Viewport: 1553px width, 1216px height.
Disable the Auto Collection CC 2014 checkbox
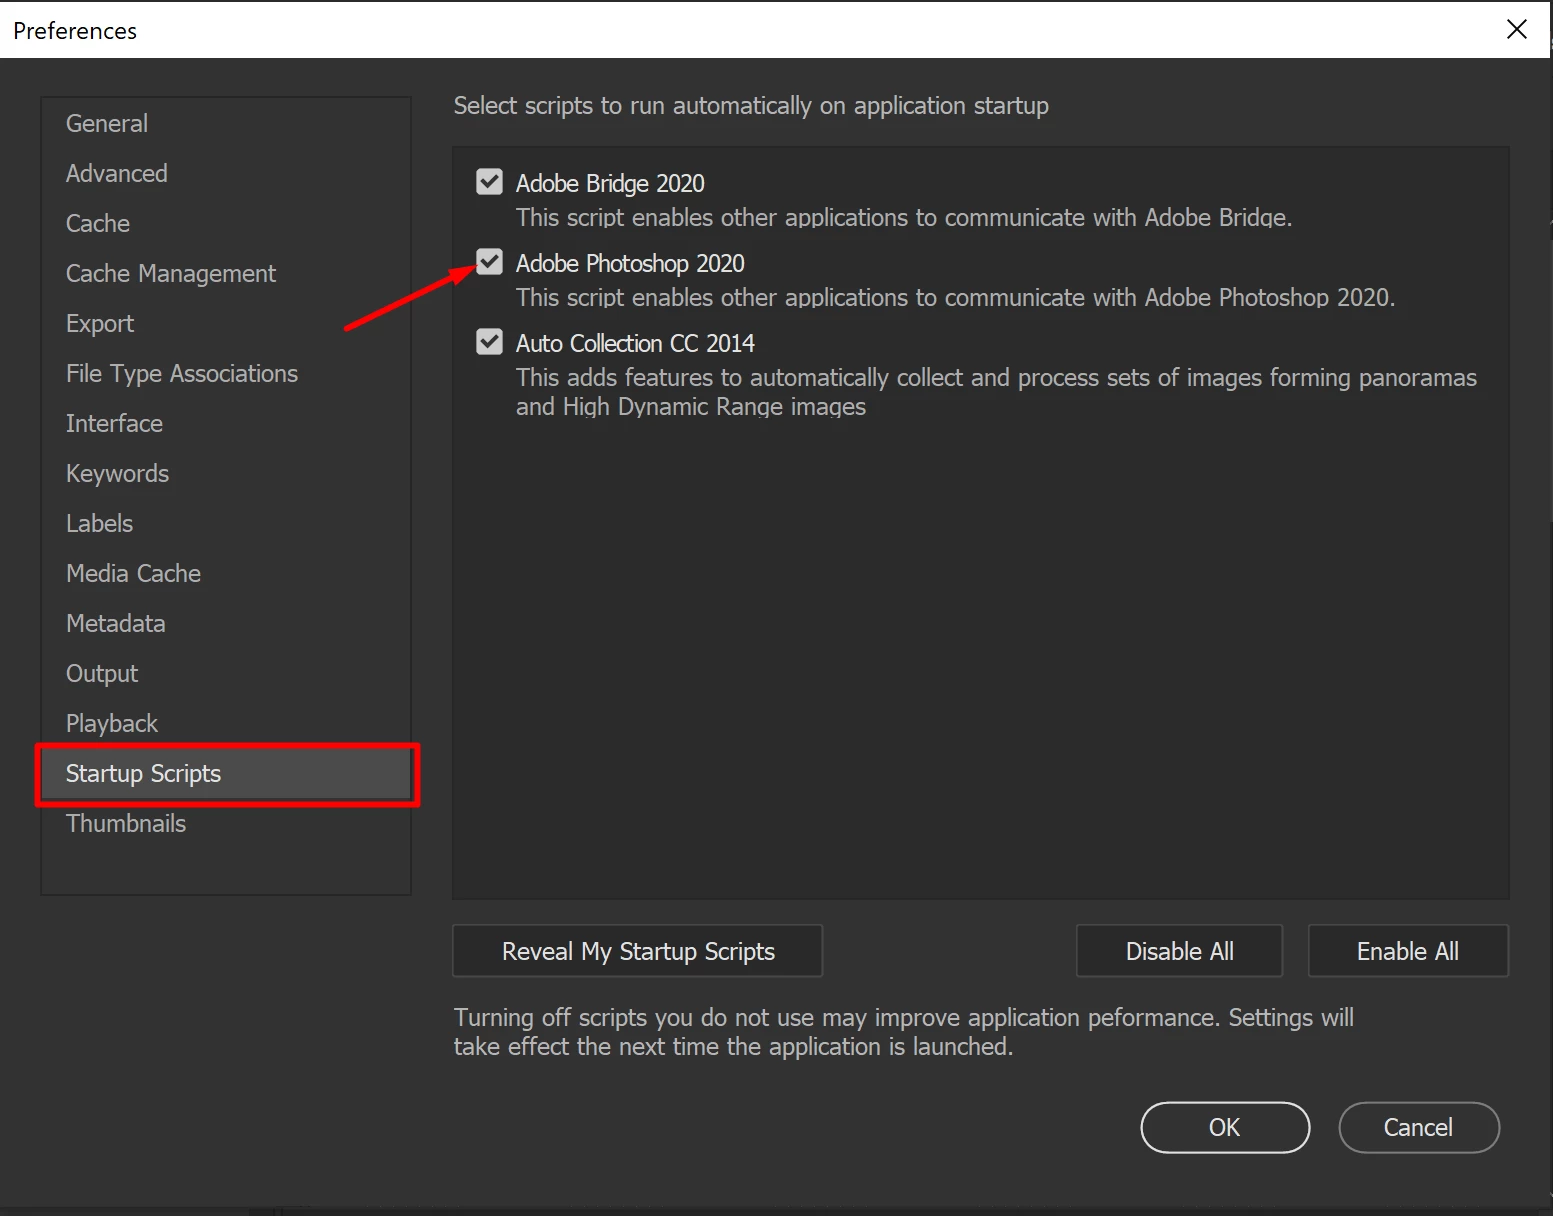coord(489,342)
